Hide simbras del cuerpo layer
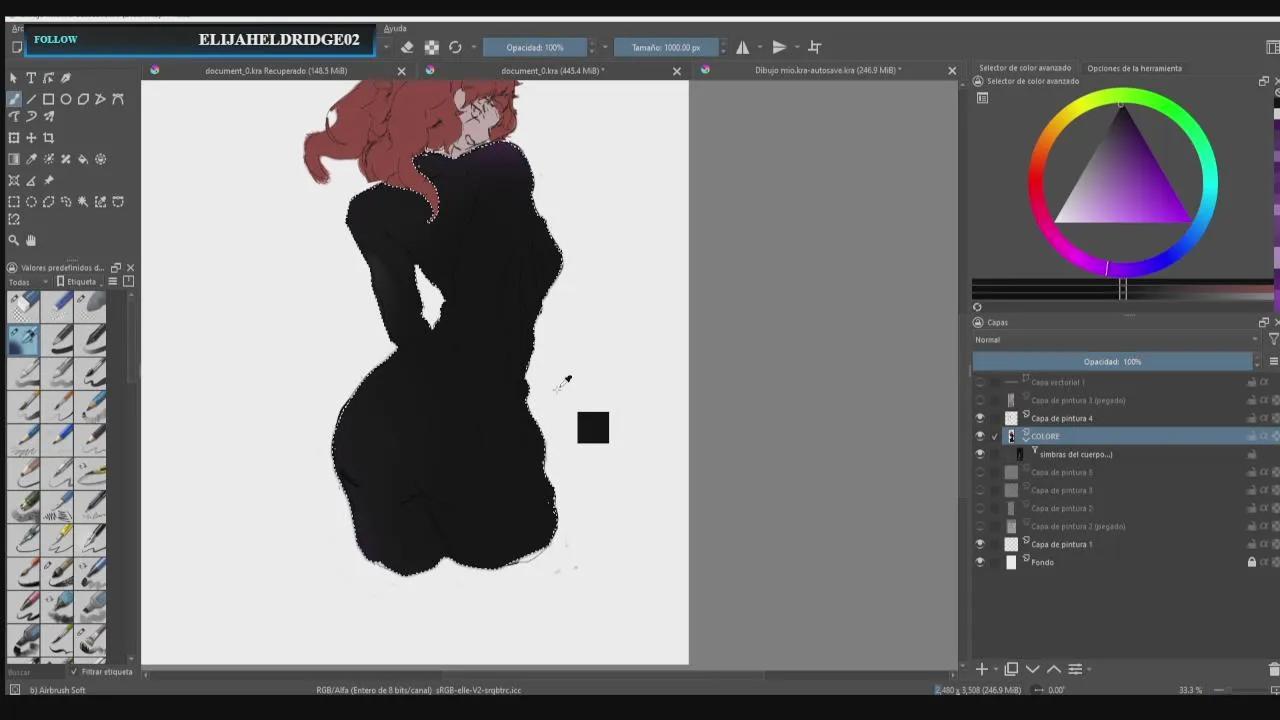1280x720 pixels. (x=980, y=454)
